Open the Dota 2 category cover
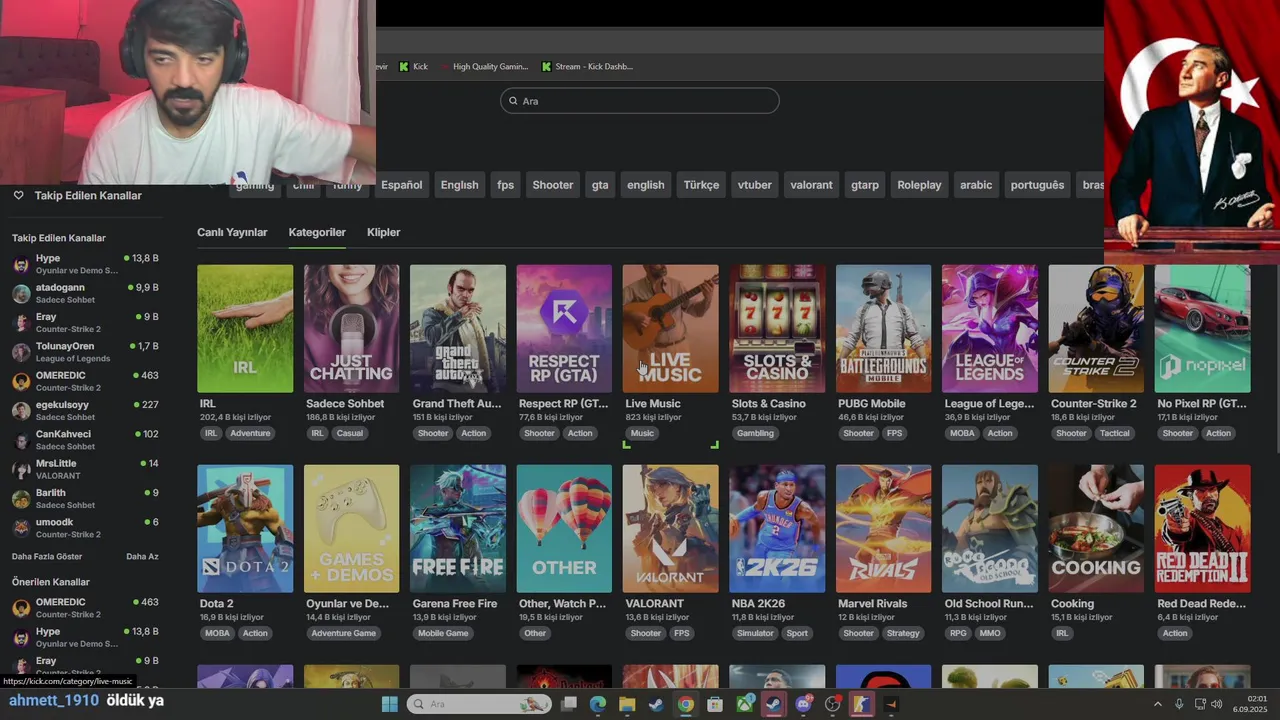The image size is (1280, 720). [245, 528]
